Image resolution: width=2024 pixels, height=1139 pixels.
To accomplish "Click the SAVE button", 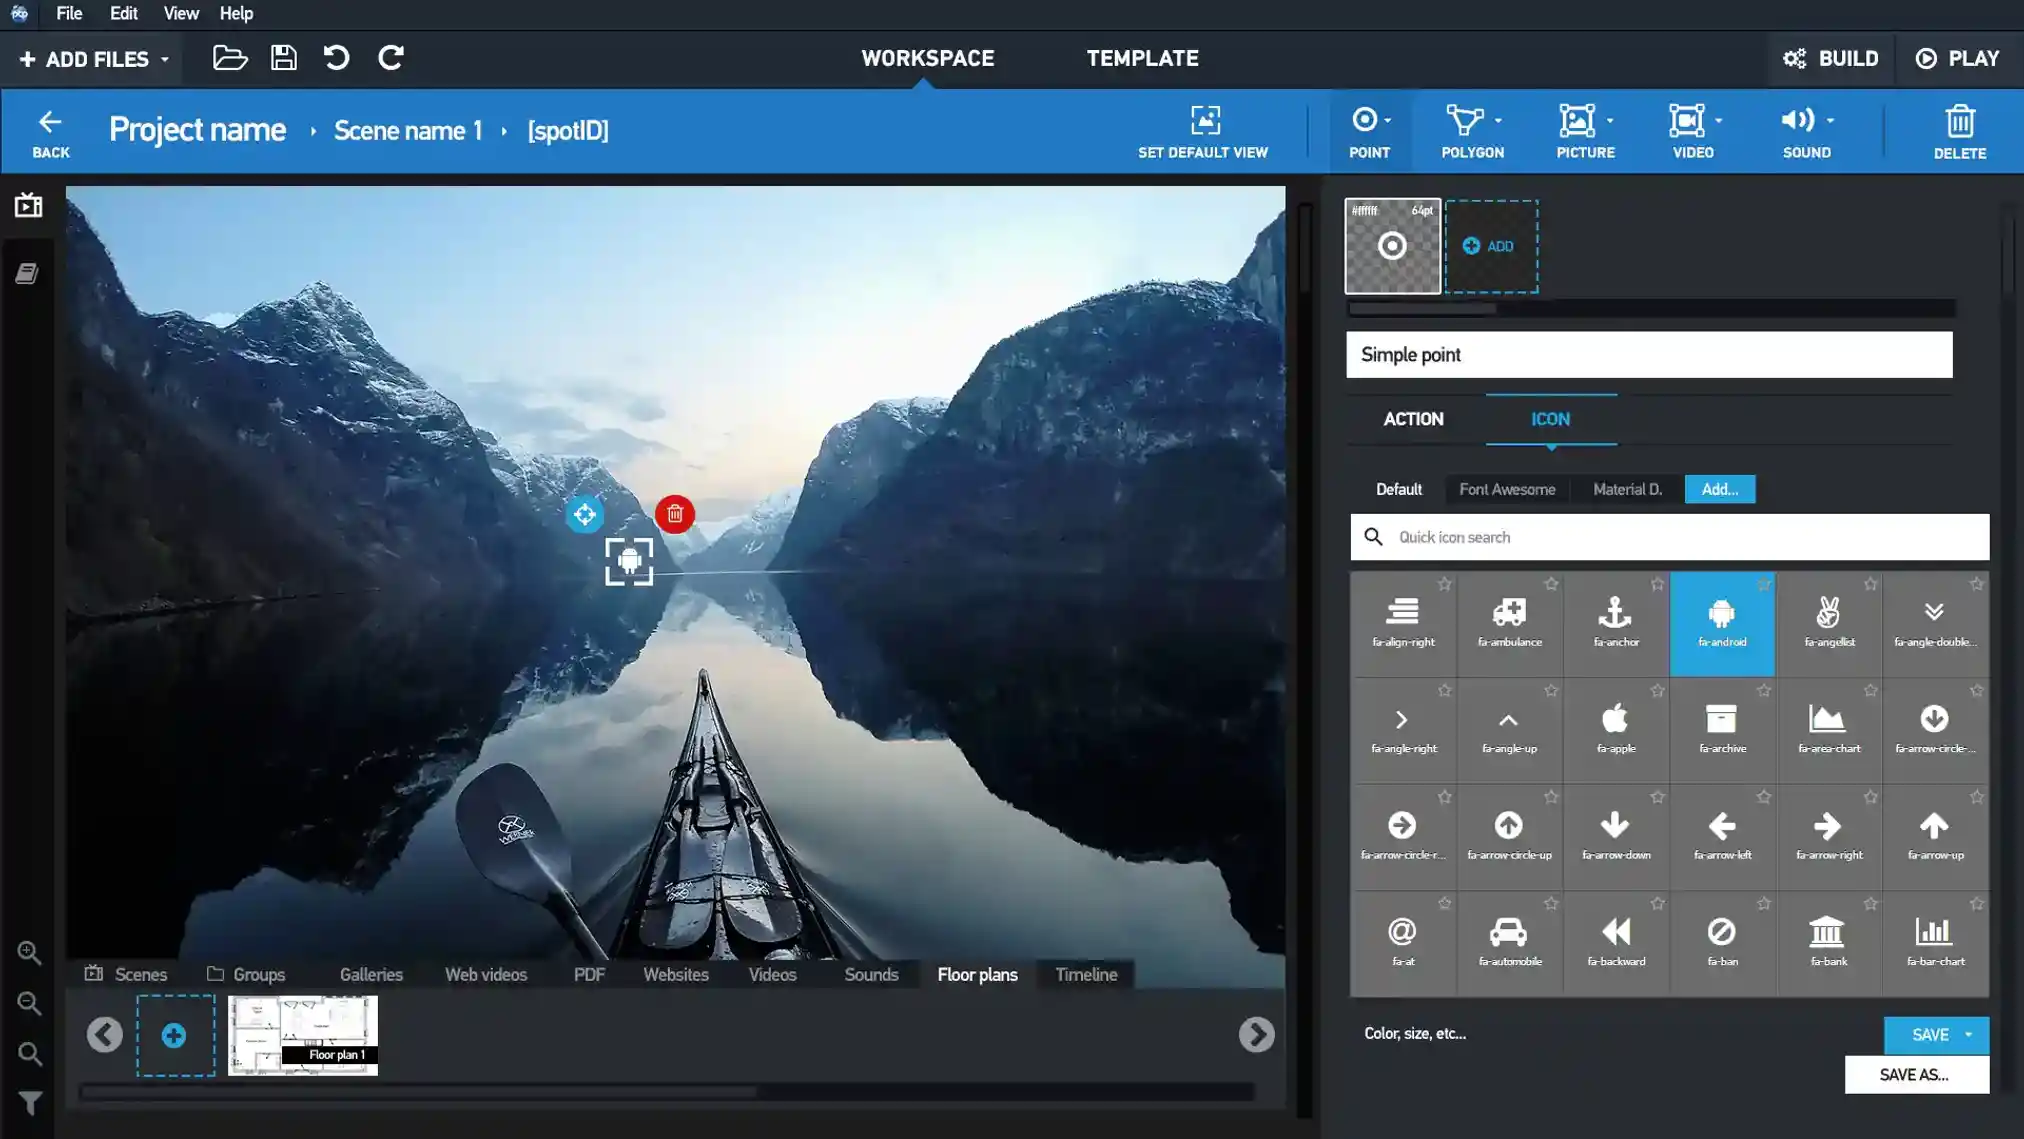I will pos(1931,1033).
